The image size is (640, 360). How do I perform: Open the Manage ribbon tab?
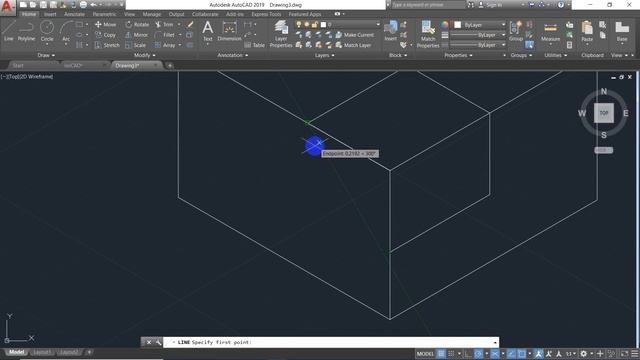tap(151, 14)
